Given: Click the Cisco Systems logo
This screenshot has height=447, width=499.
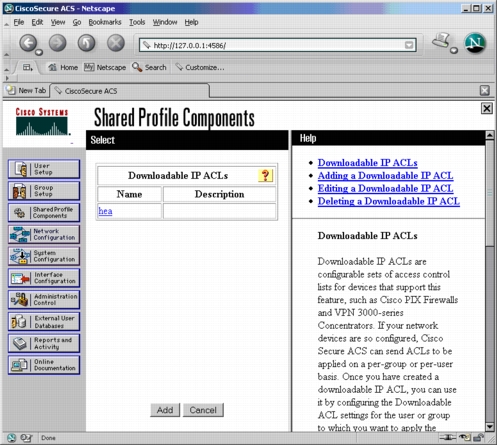Looking at the screenshot, I should (x=42, y=122).
